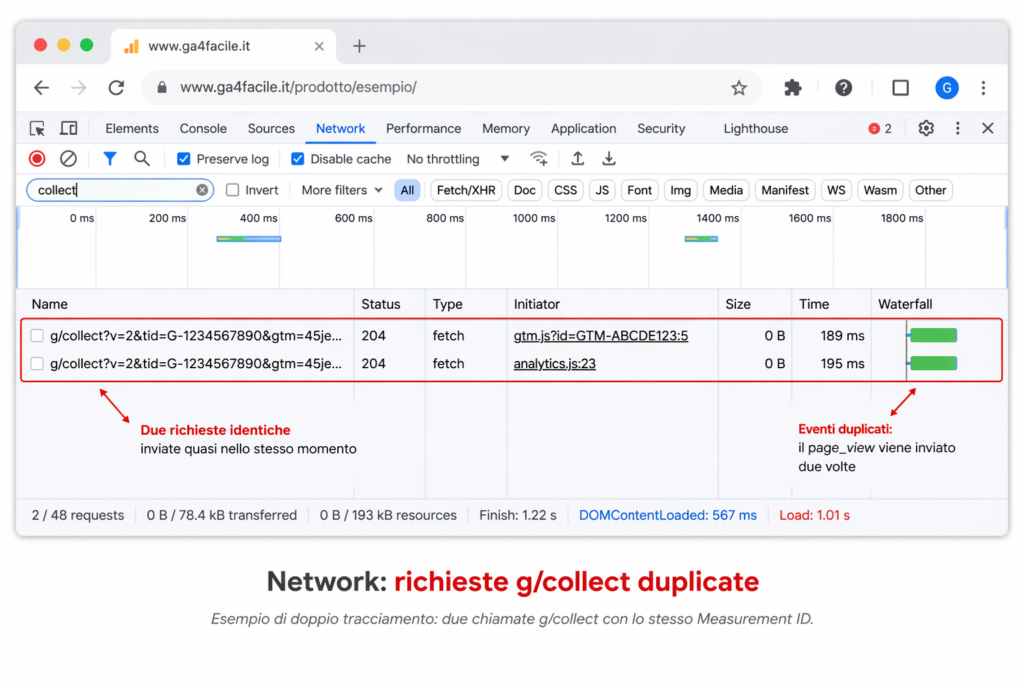
Task: Uncheck Disable cache
Action: click(297, 159)
